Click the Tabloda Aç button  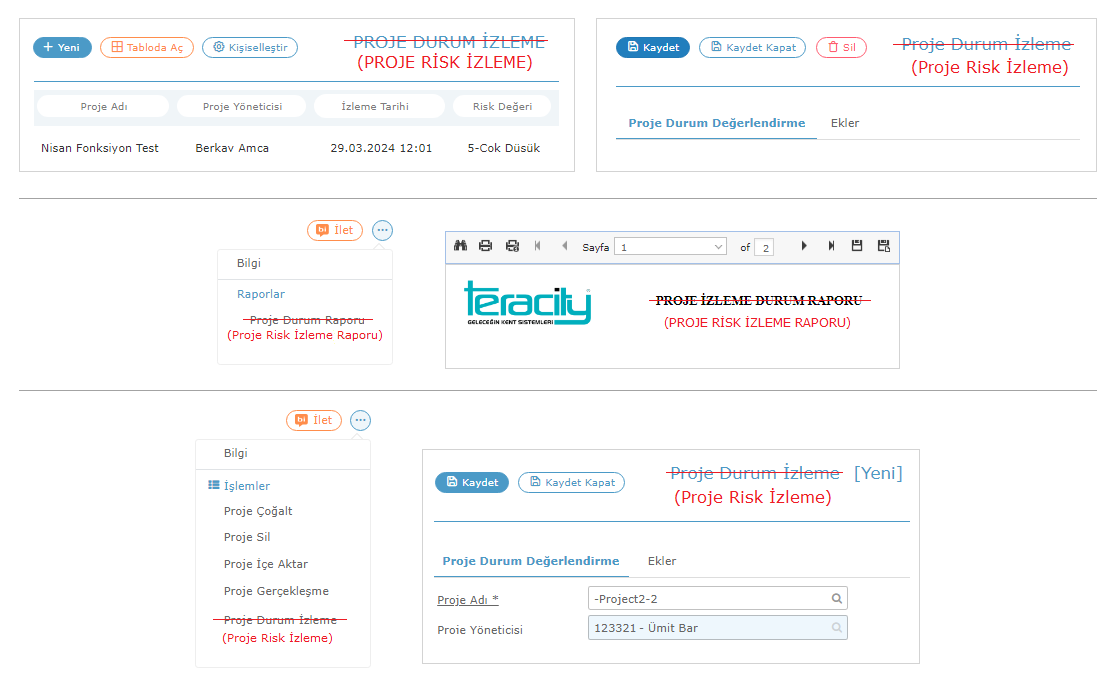tap(146, 47)
